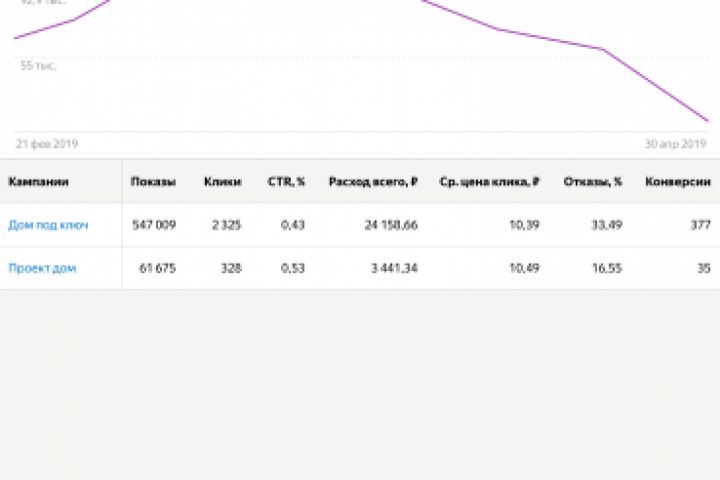Click the 21 фев 2019 chart date label

pyautogui.click(x=47, y=144)
